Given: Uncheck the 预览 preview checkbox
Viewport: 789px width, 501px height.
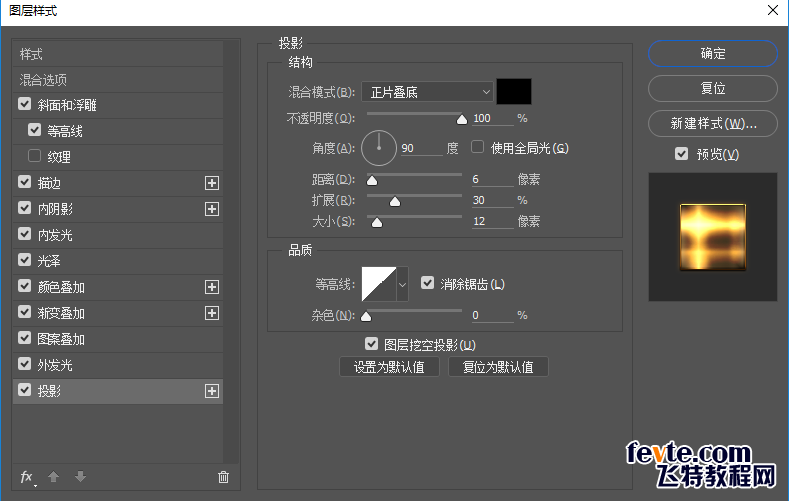Looking at the screenshot, I should coord(681,154).
